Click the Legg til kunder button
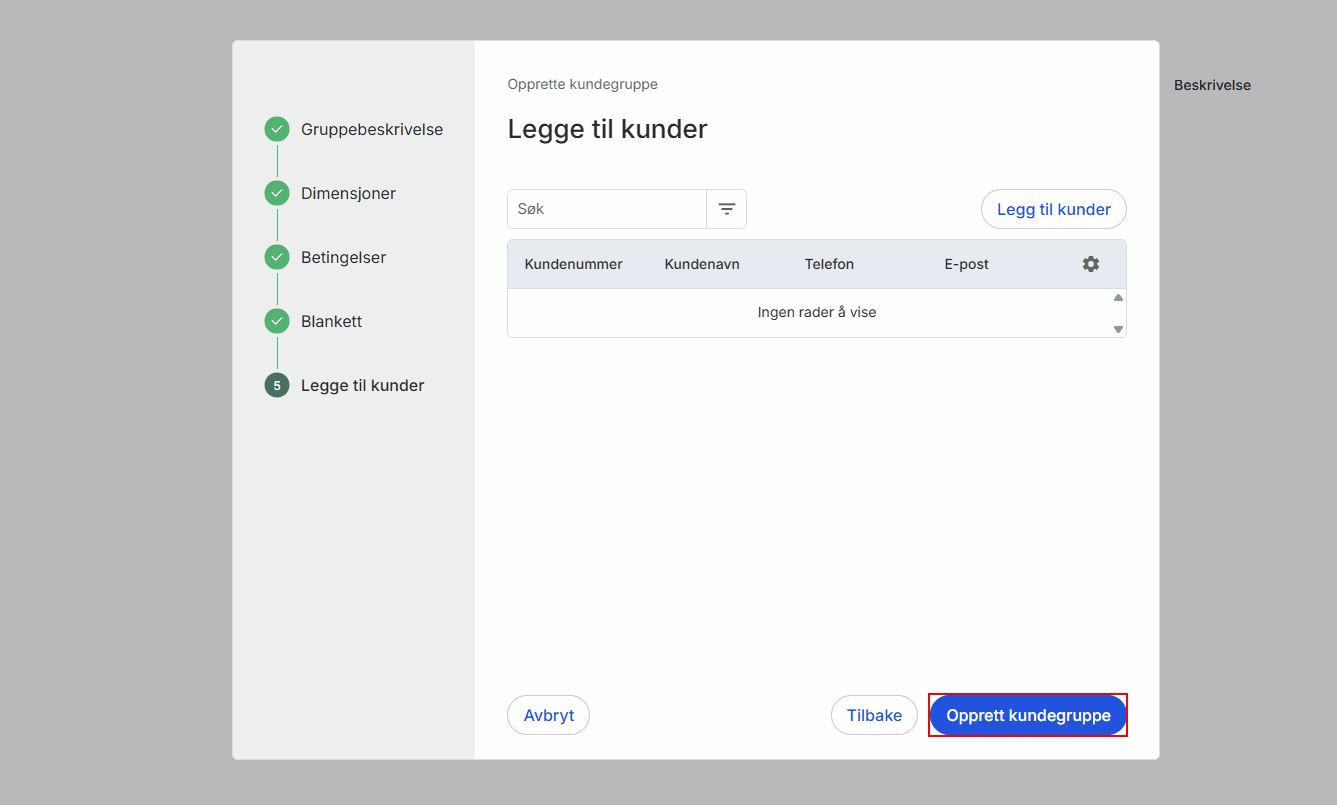 point(1053,209)
